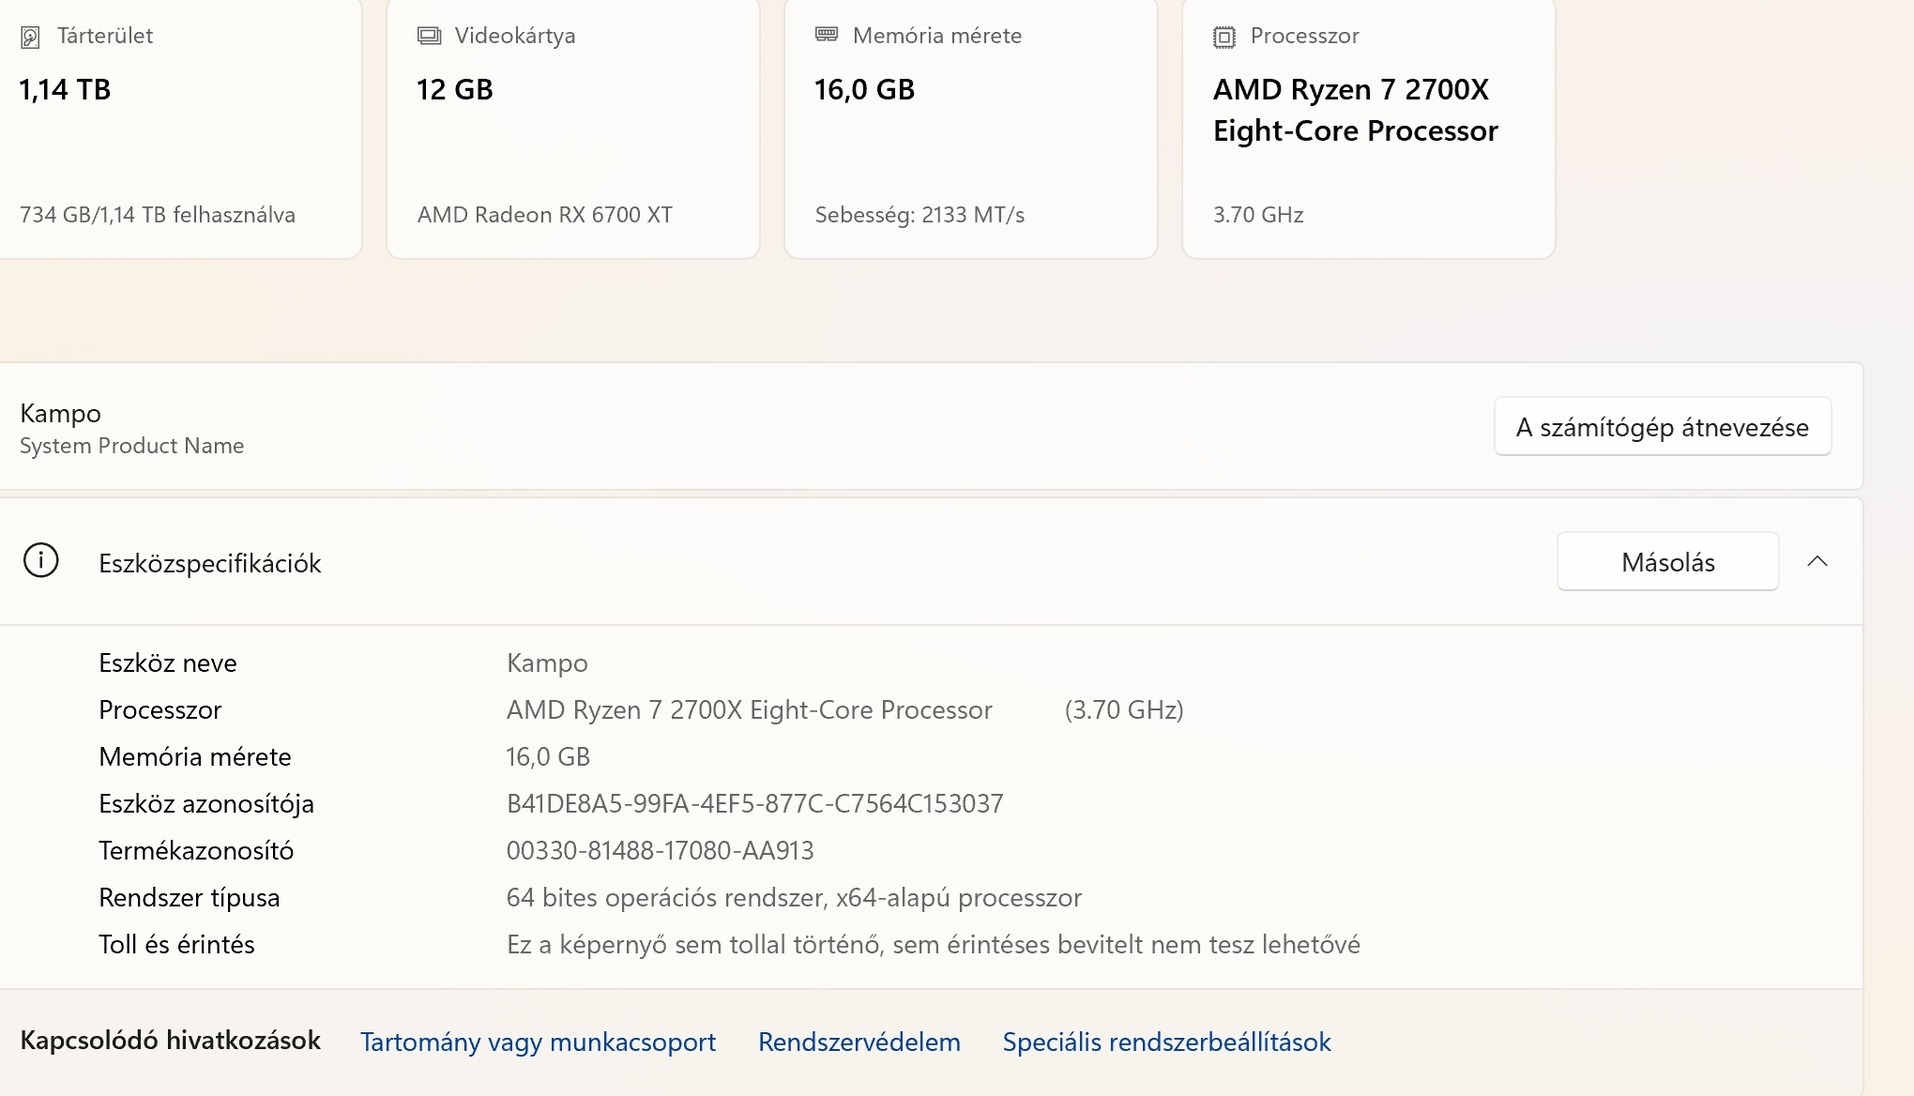The image size is (1914, 1096).
Task: Click the memory chip icon beside Memória mérete
Action: [826, 35]
